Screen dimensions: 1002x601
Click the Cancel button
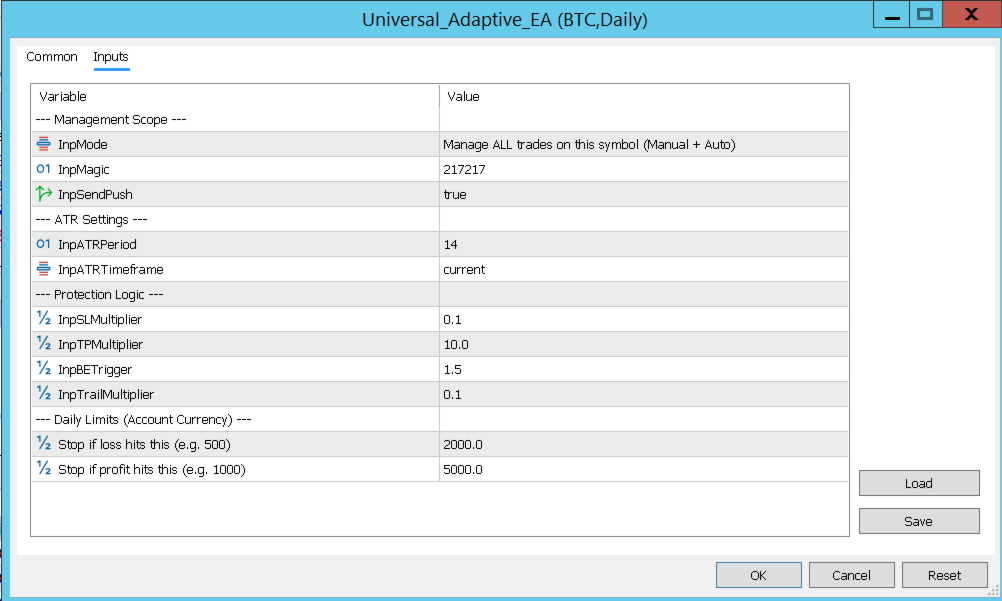tap(851, 575)
